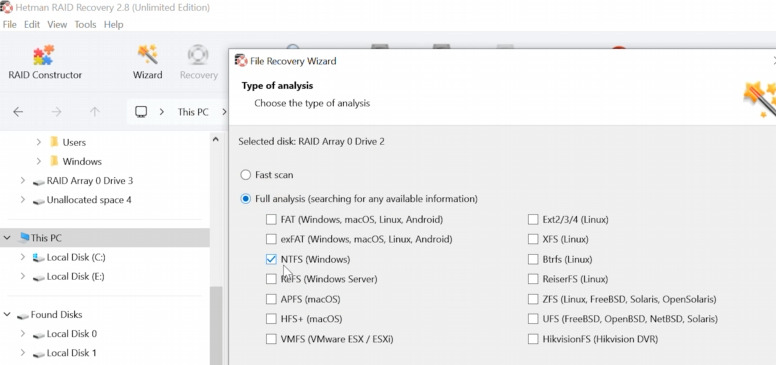This screenshot has height=365, width=776.
Task: Click the computer icon in address bar
Action: tap(141, 112)
